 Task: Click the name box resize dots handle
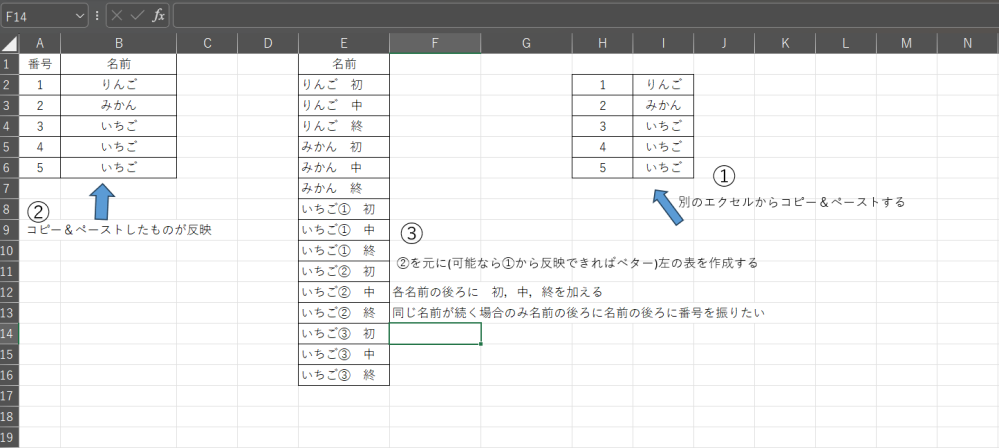coord(97,16)
